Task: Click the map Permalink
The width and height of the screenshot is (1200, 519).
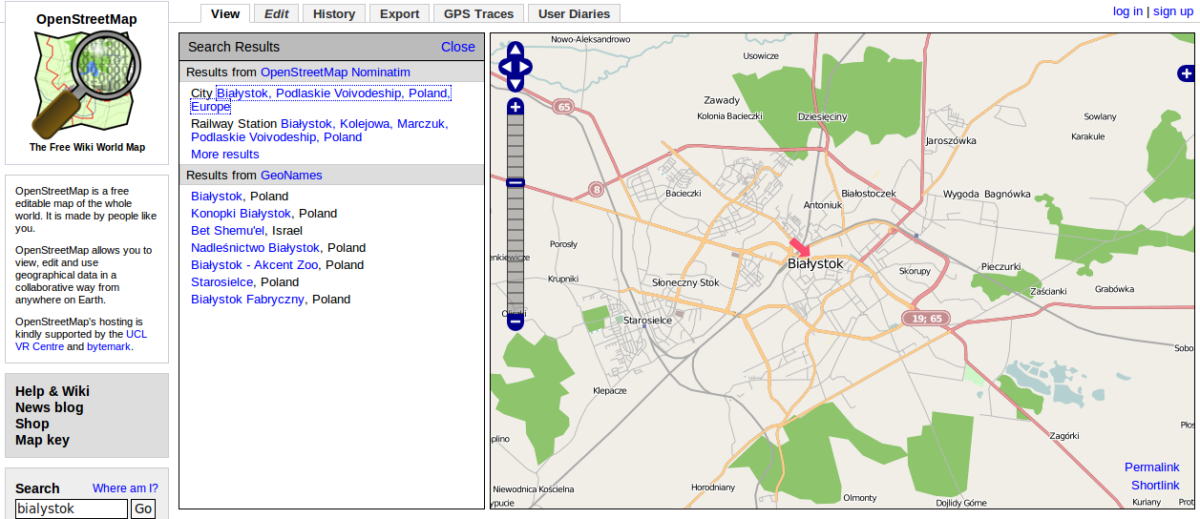Action: [1152, 467]
